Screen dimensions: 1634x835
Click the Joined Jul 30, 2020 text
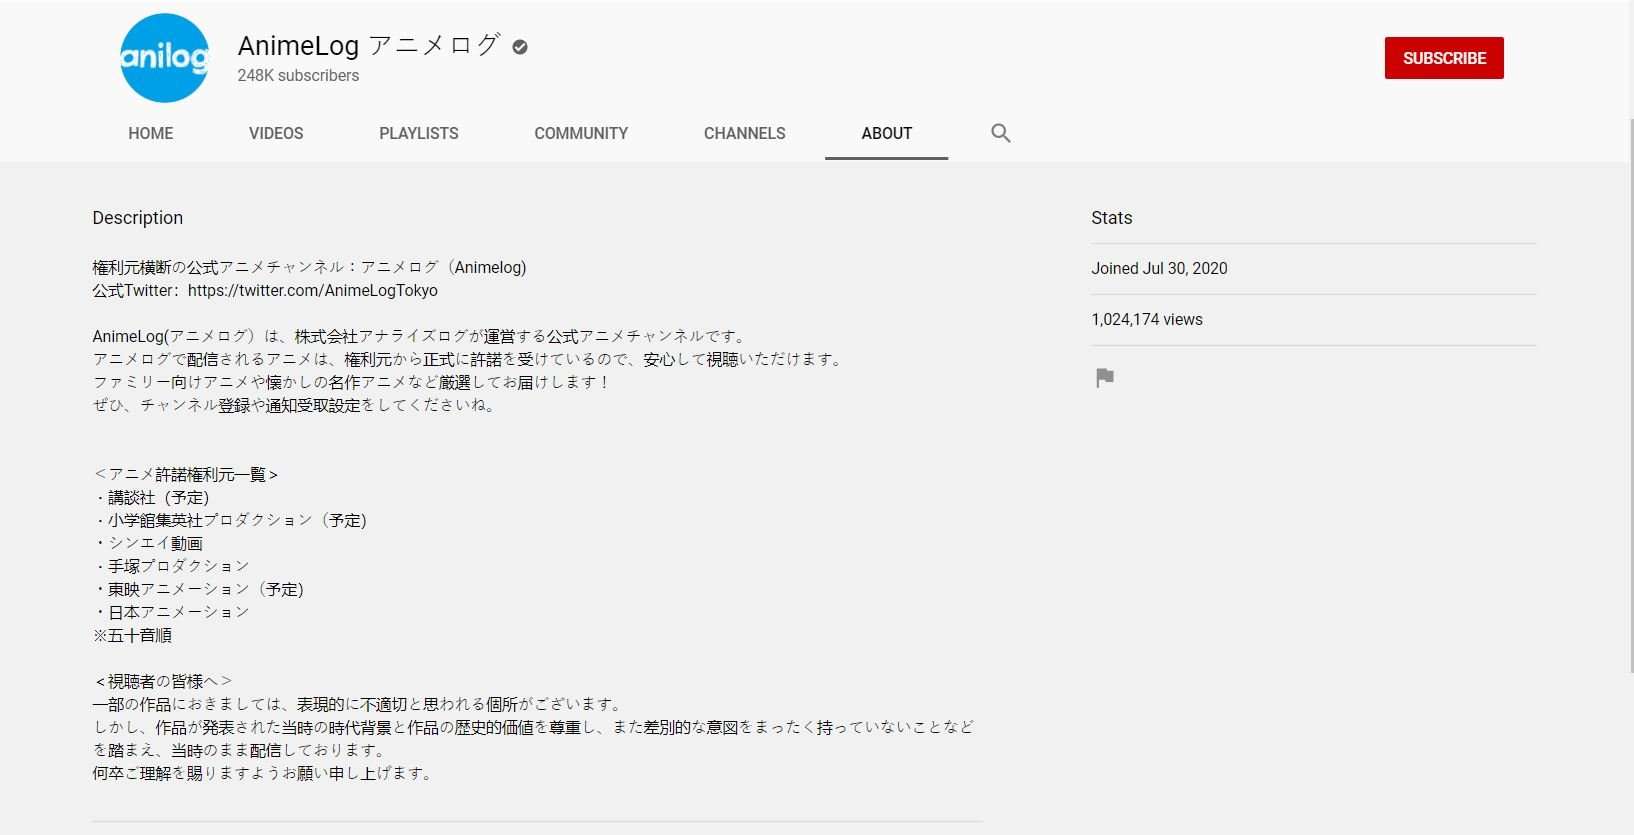click(1160, 268)
